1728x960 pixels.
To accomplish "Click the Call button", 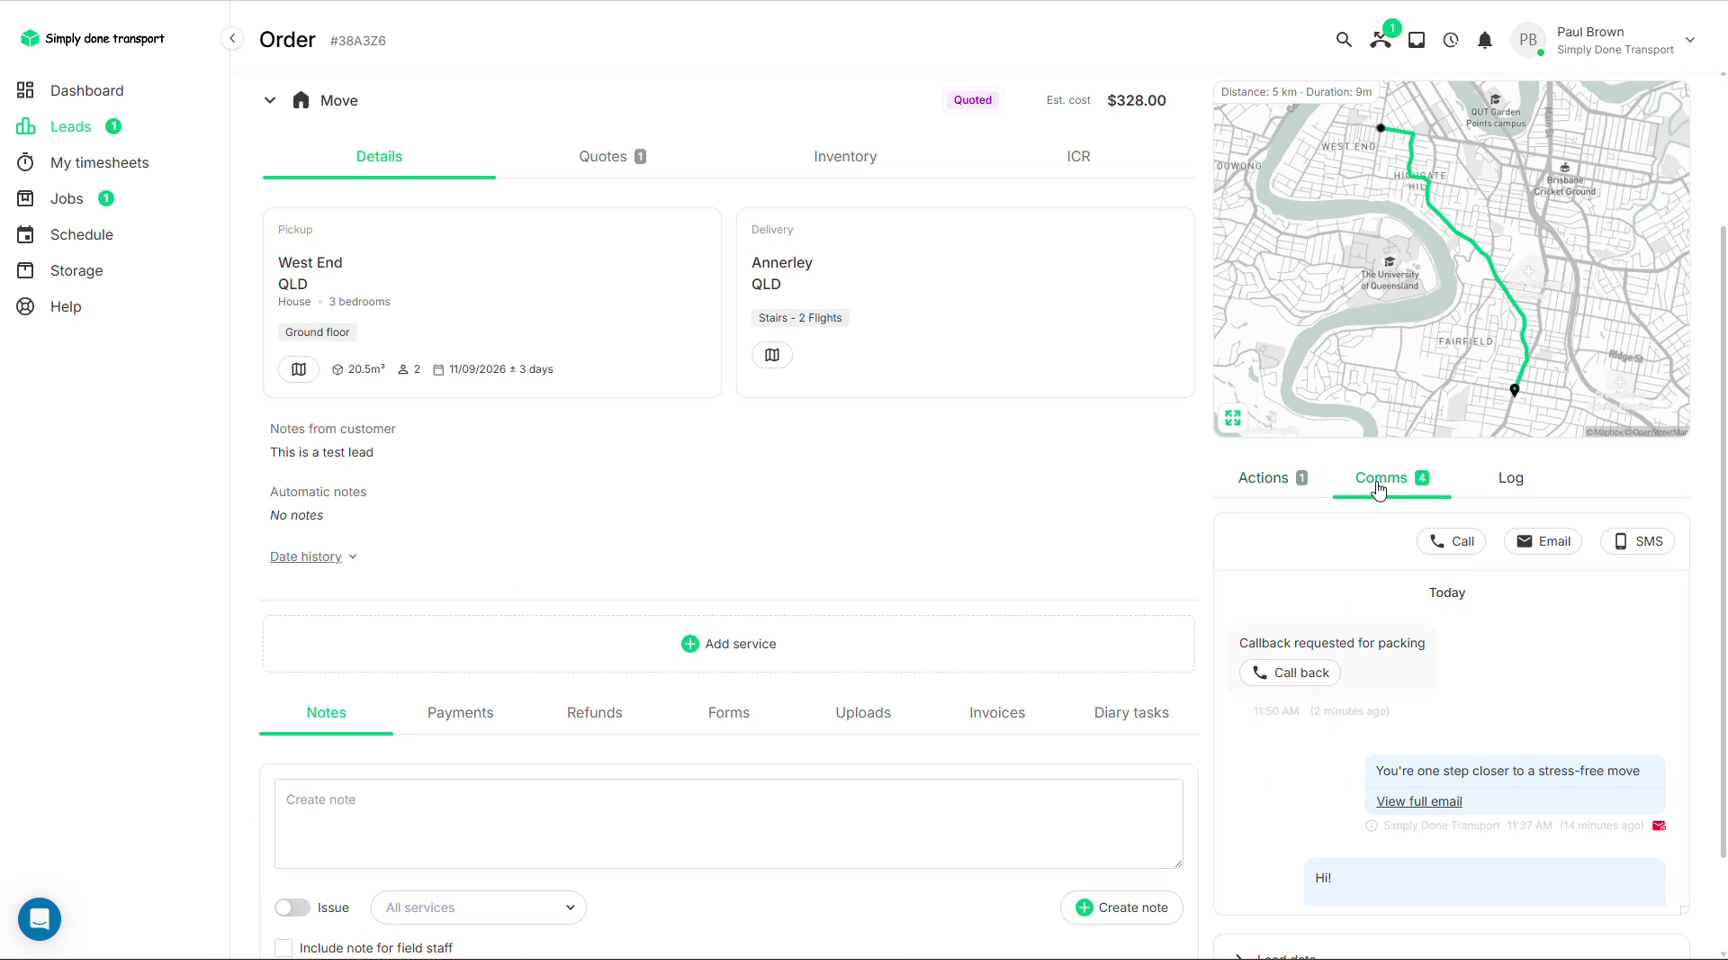I will point(1451,541).
